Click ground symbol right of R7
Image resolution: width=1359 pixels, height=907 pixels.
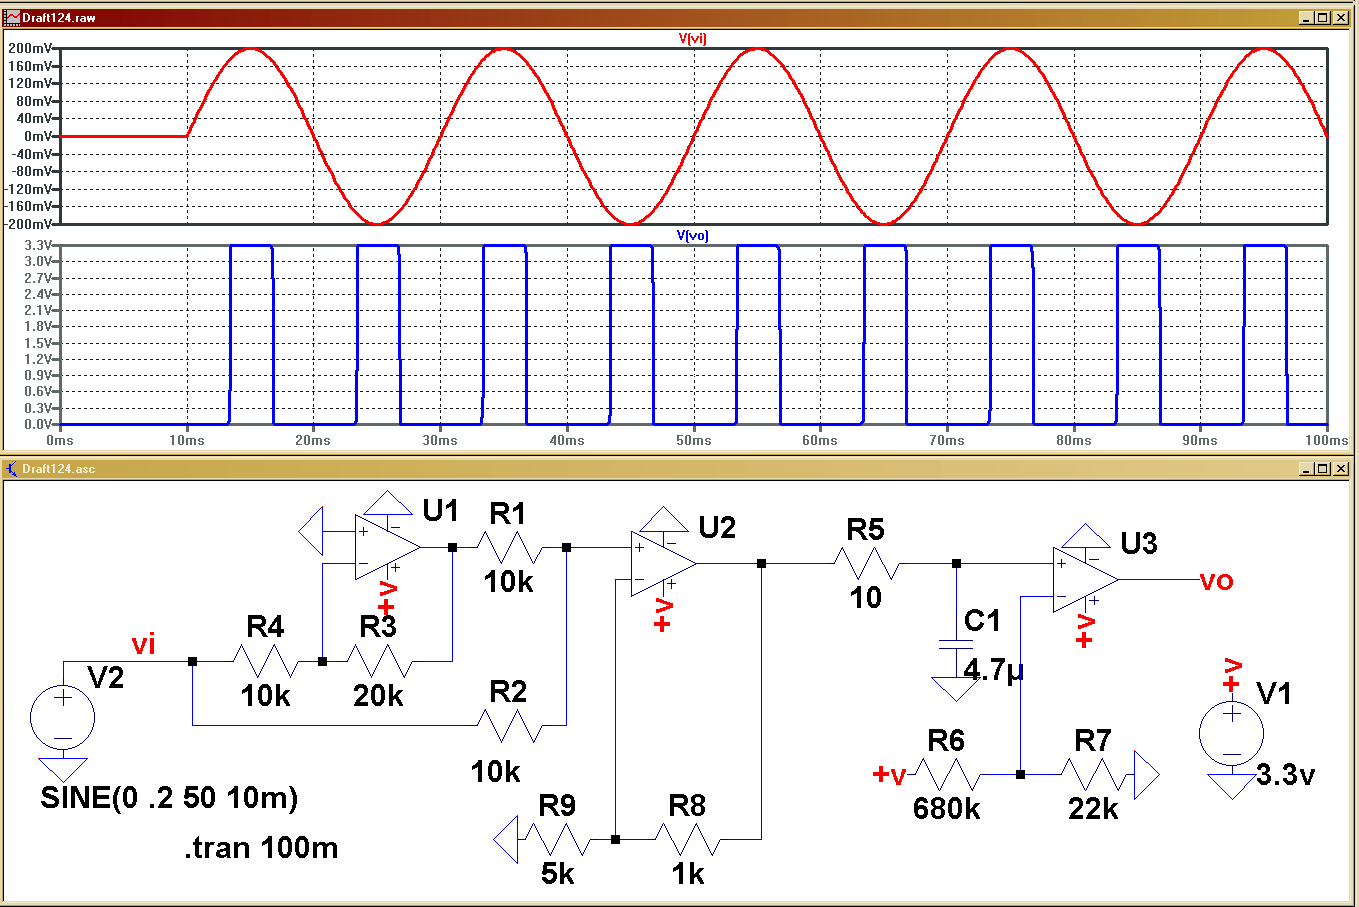[1146, 774]
